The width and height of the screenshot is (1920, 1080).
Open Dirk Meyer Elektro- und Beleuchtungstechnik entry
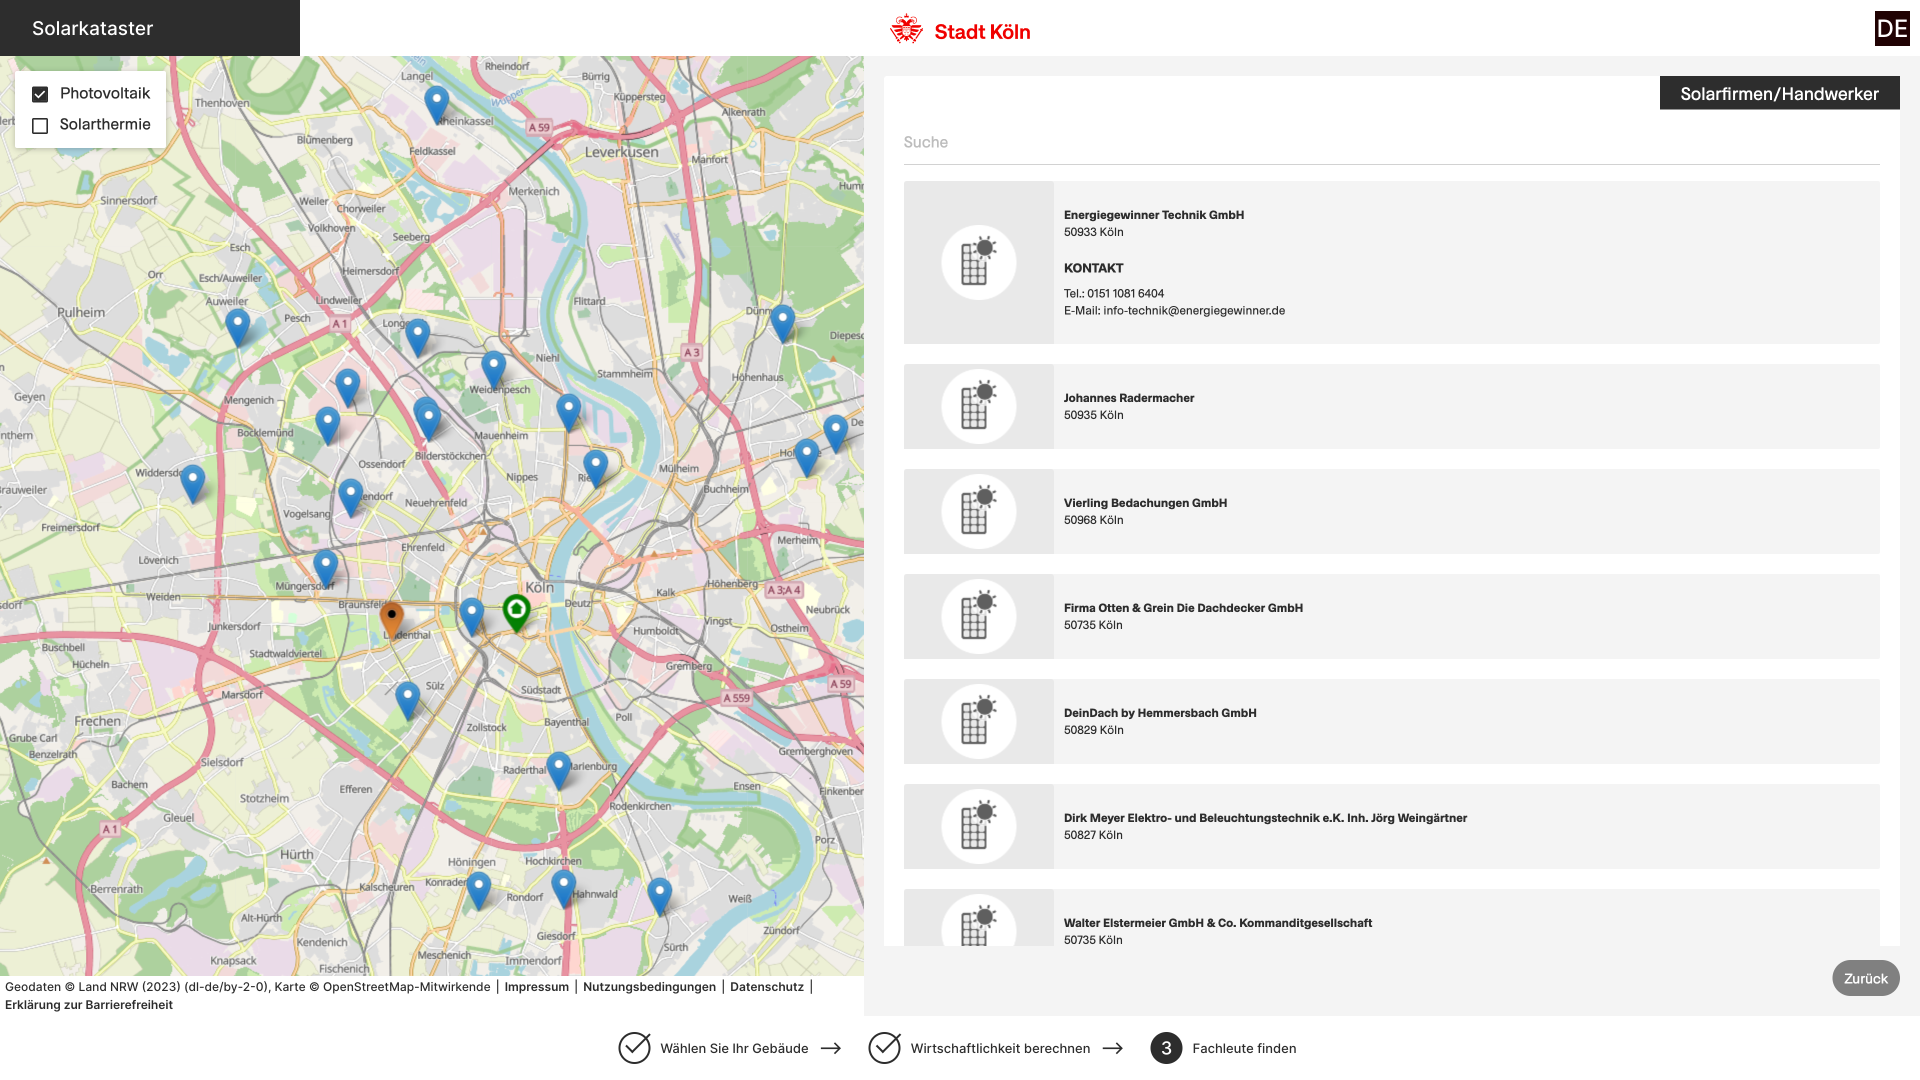1391,826
